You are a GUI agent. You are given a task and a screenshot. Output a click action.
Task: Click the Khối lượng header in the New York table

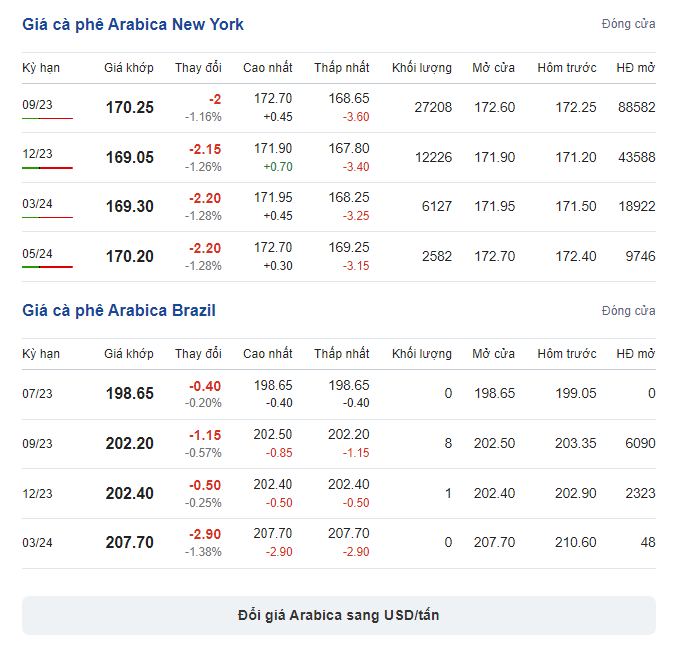click(x=421, y=68)
